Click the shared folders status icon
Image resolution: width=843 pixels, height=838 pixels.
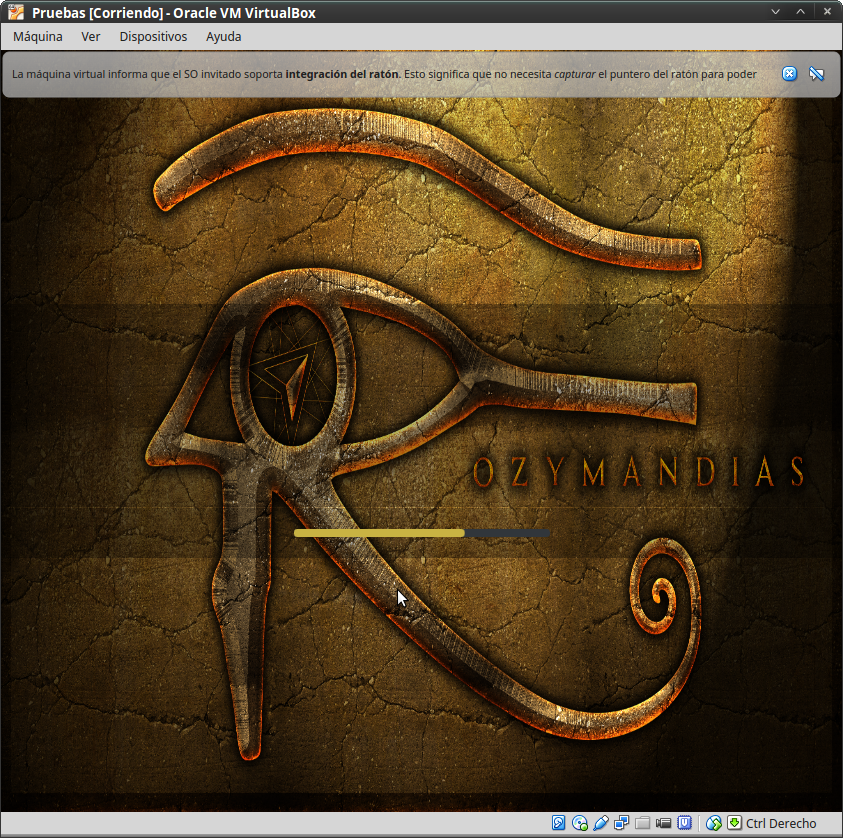coord(643,823)
